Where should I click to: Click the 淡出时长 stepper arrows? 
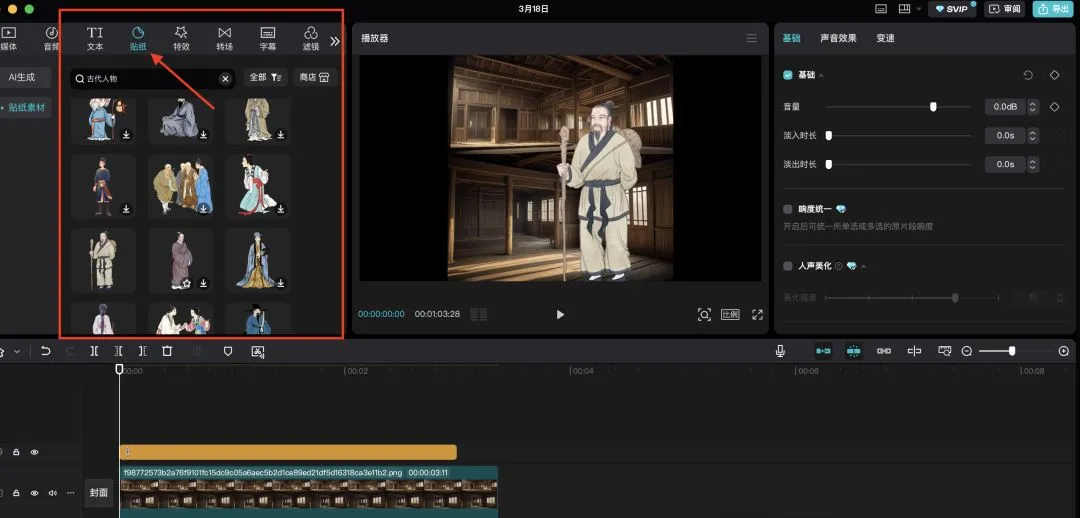[1032, 165]
